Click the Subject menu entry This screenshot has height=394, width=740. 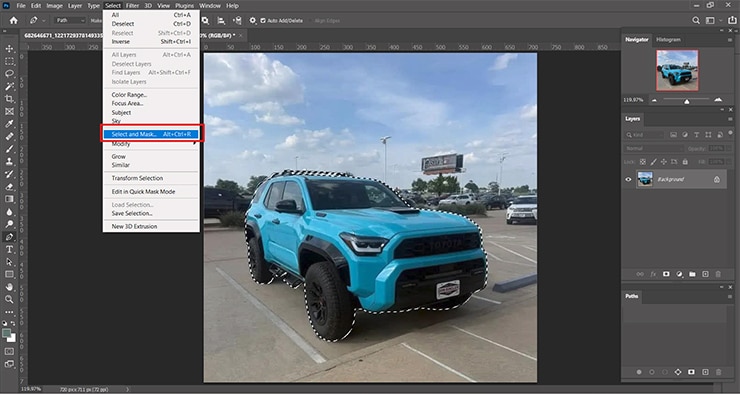pos(151,113)
